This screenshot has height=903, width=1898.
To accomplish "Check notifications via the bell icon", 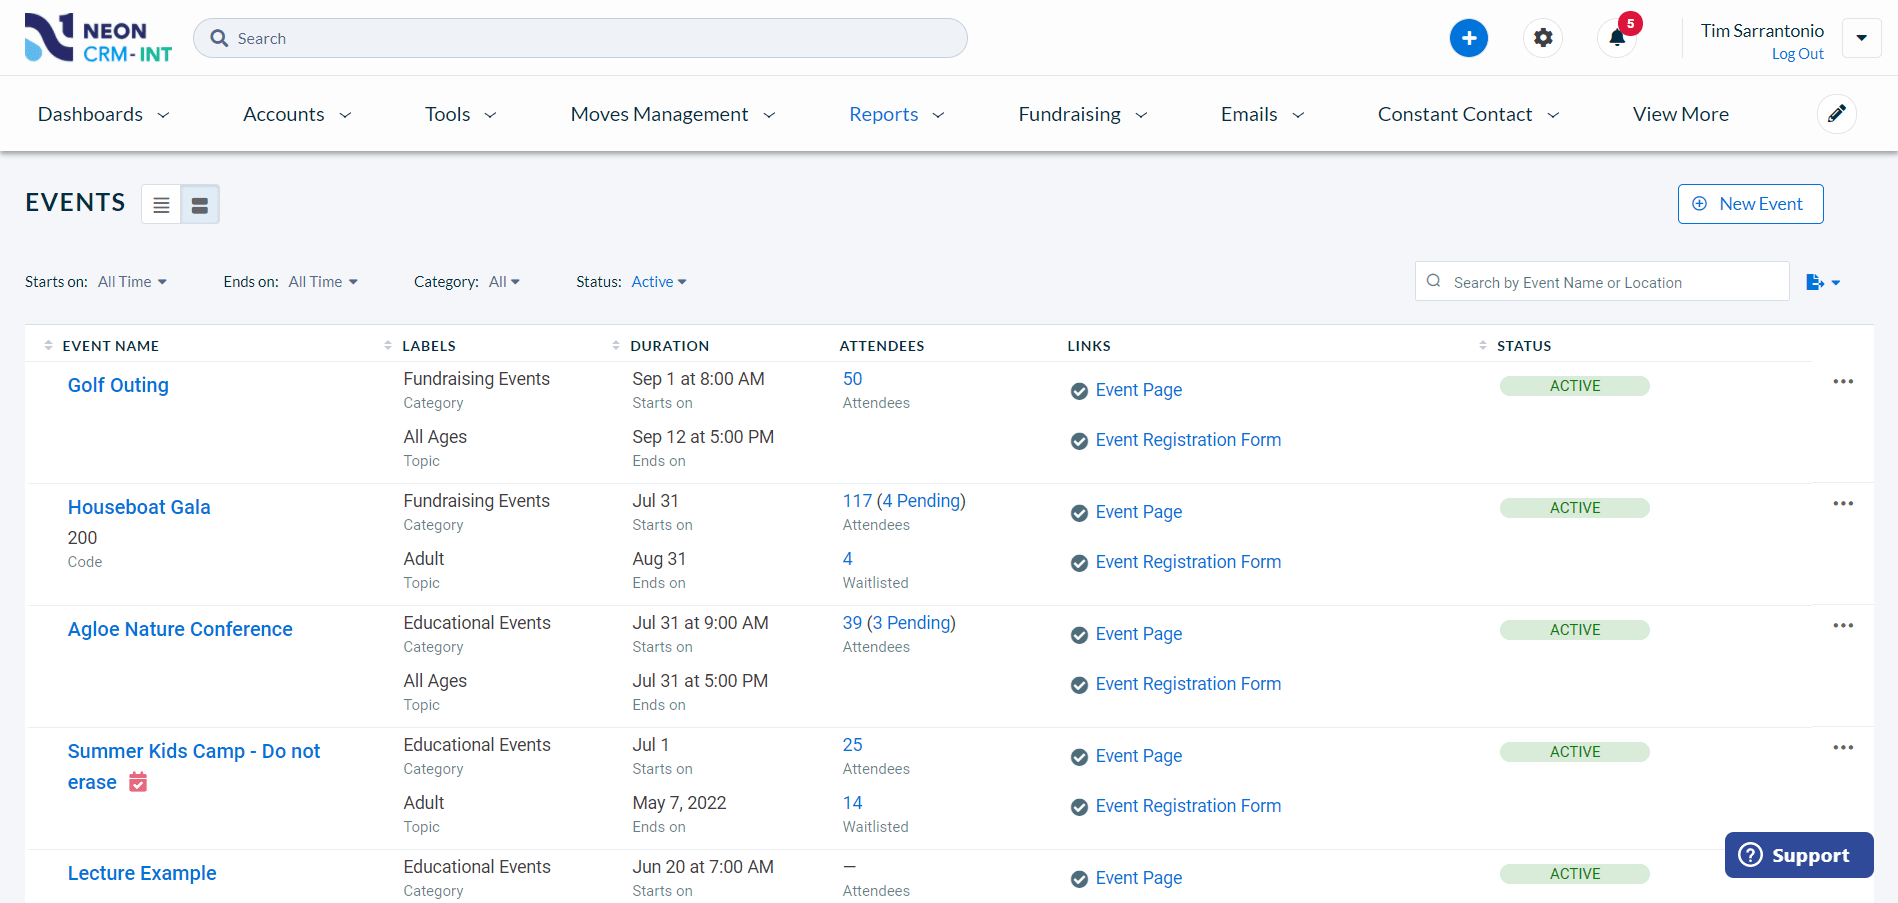I will [x=1617, y=39].
